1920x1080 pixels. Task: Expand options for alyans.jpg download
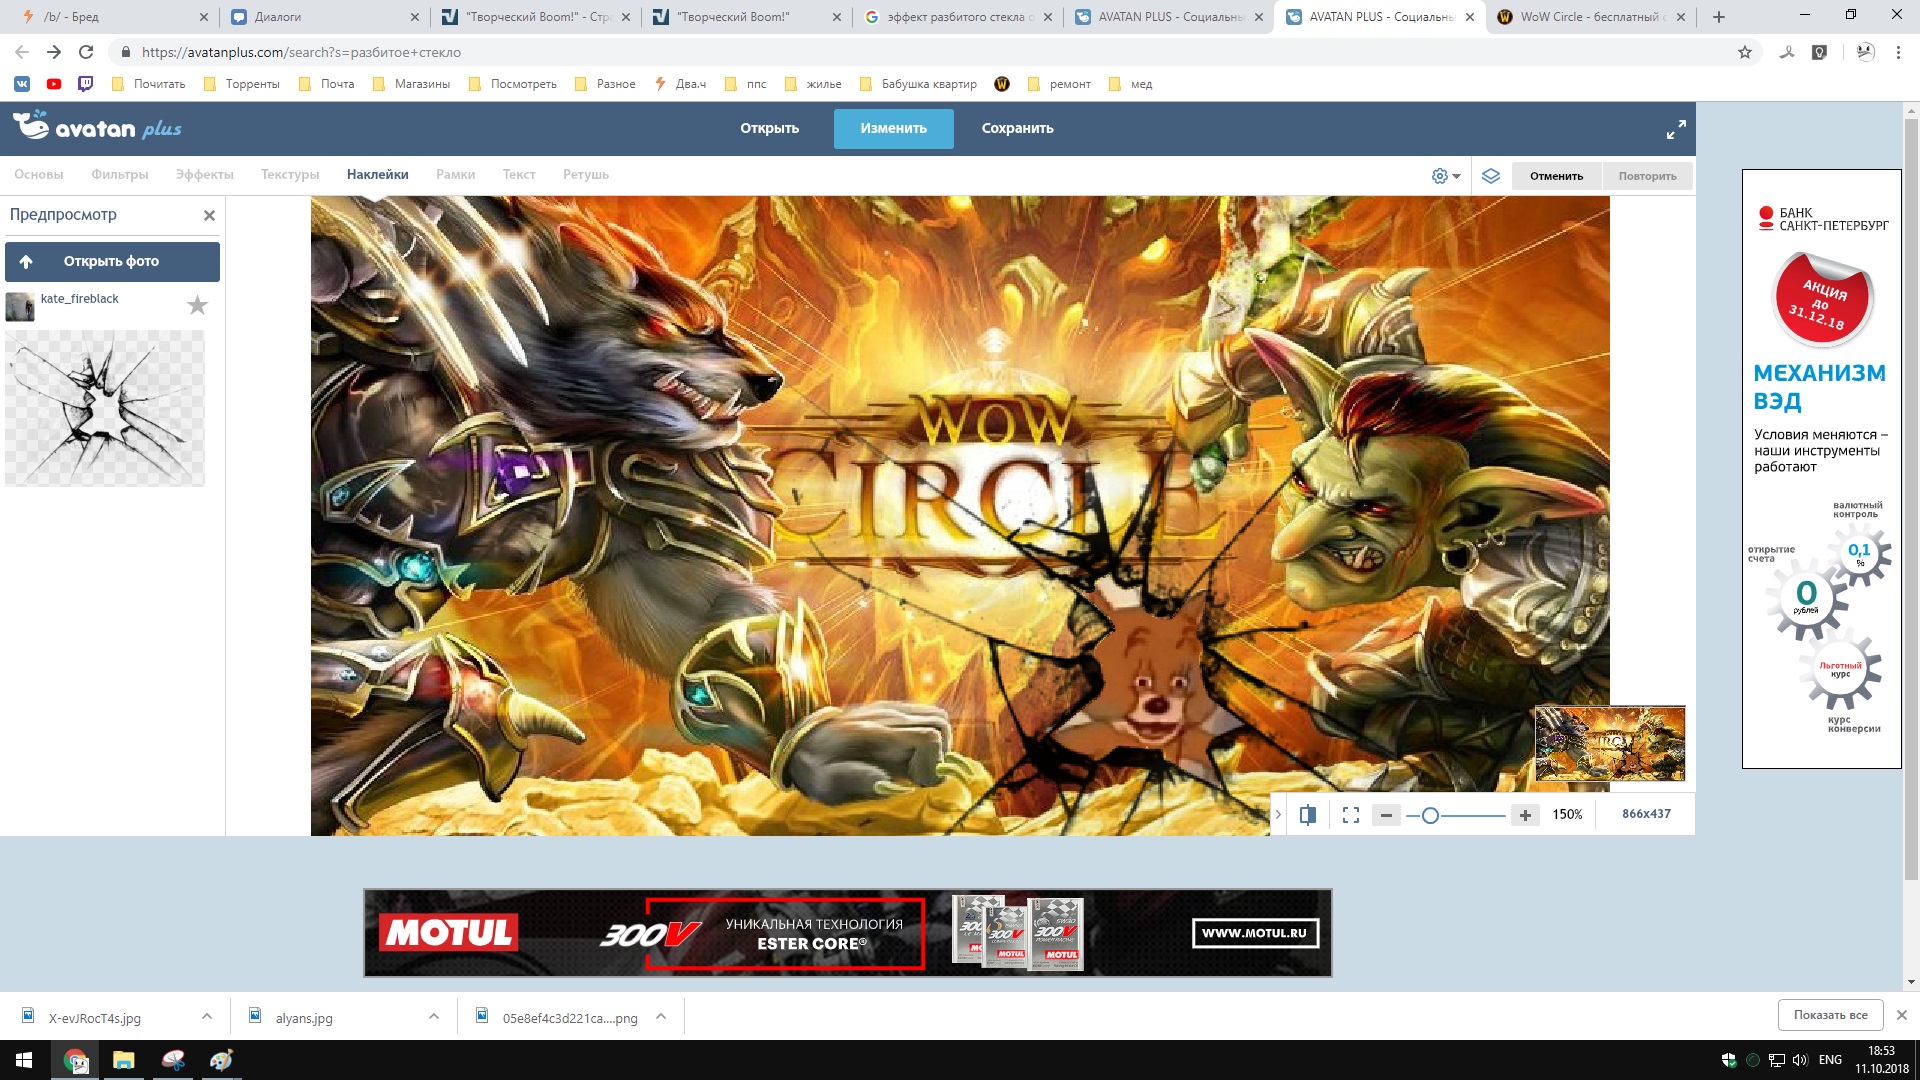pos(434,1016)
